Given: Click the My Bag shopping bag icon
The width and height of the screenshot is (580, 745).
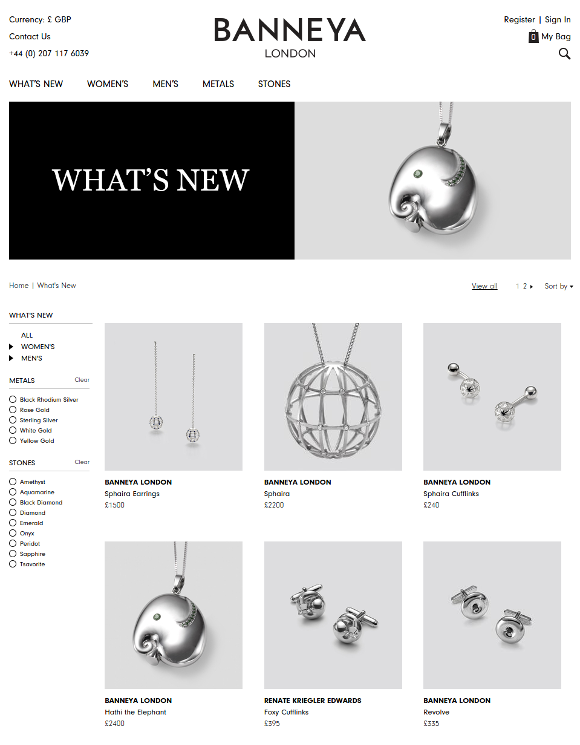Looking at the screenshot, I should coord(533,36).
